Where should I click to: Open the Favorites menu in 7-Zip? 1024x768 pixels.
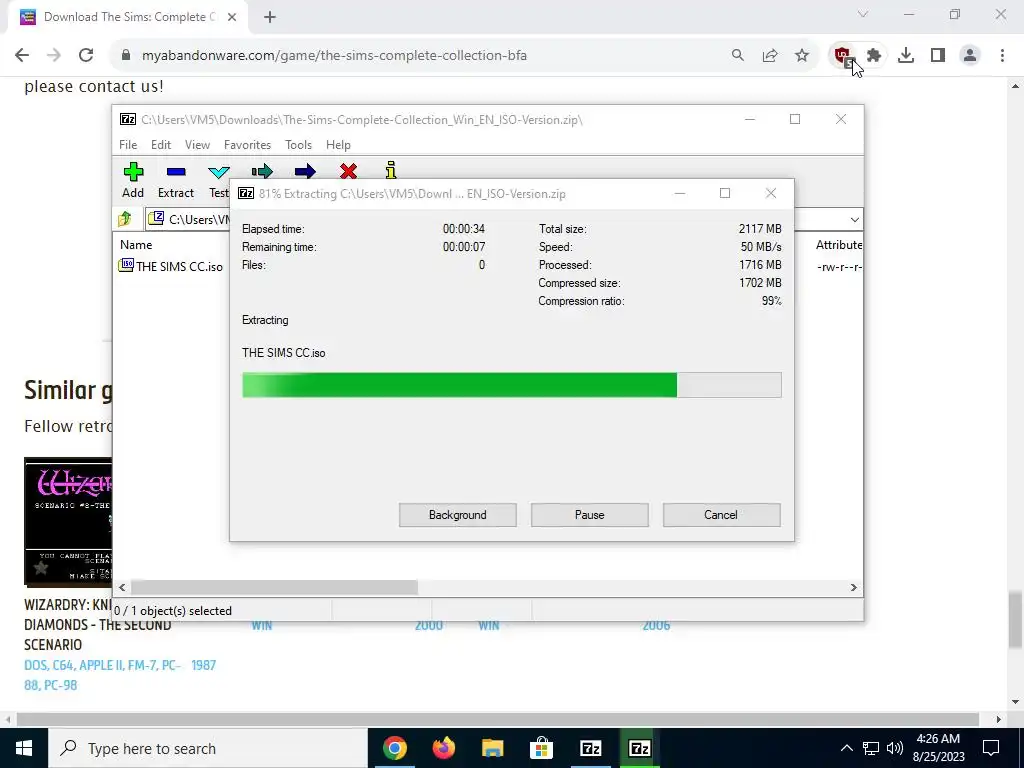click(x=247, y=145)
